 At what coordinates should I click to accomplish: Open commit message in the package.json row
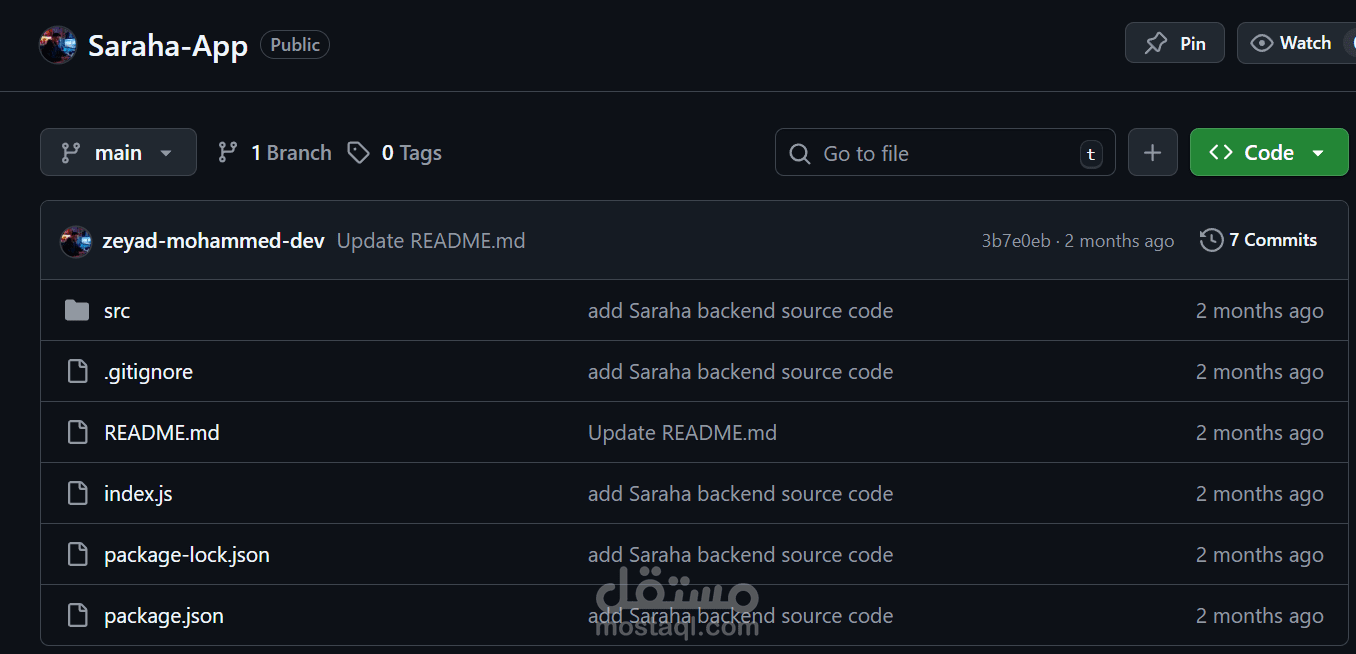pos(741,616)
